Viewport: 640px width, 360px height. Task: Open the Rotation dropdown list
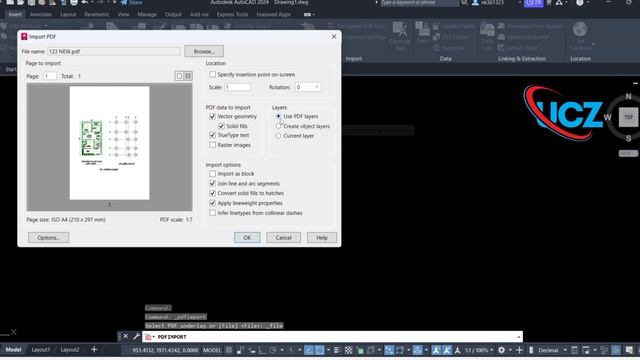coord(317,87)
